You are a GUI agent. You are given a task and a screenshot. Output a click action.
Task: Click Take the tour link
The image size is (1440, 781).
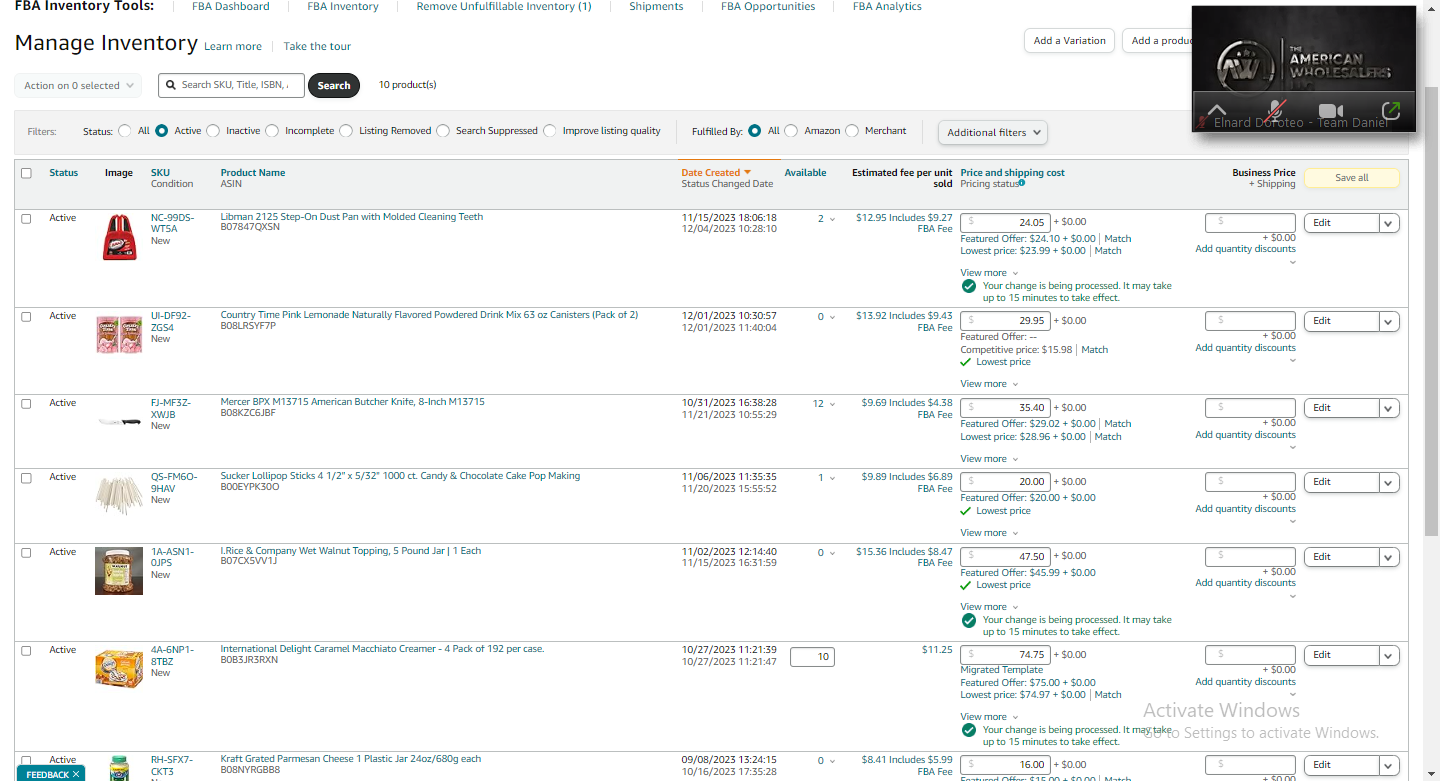click(317, 46)
